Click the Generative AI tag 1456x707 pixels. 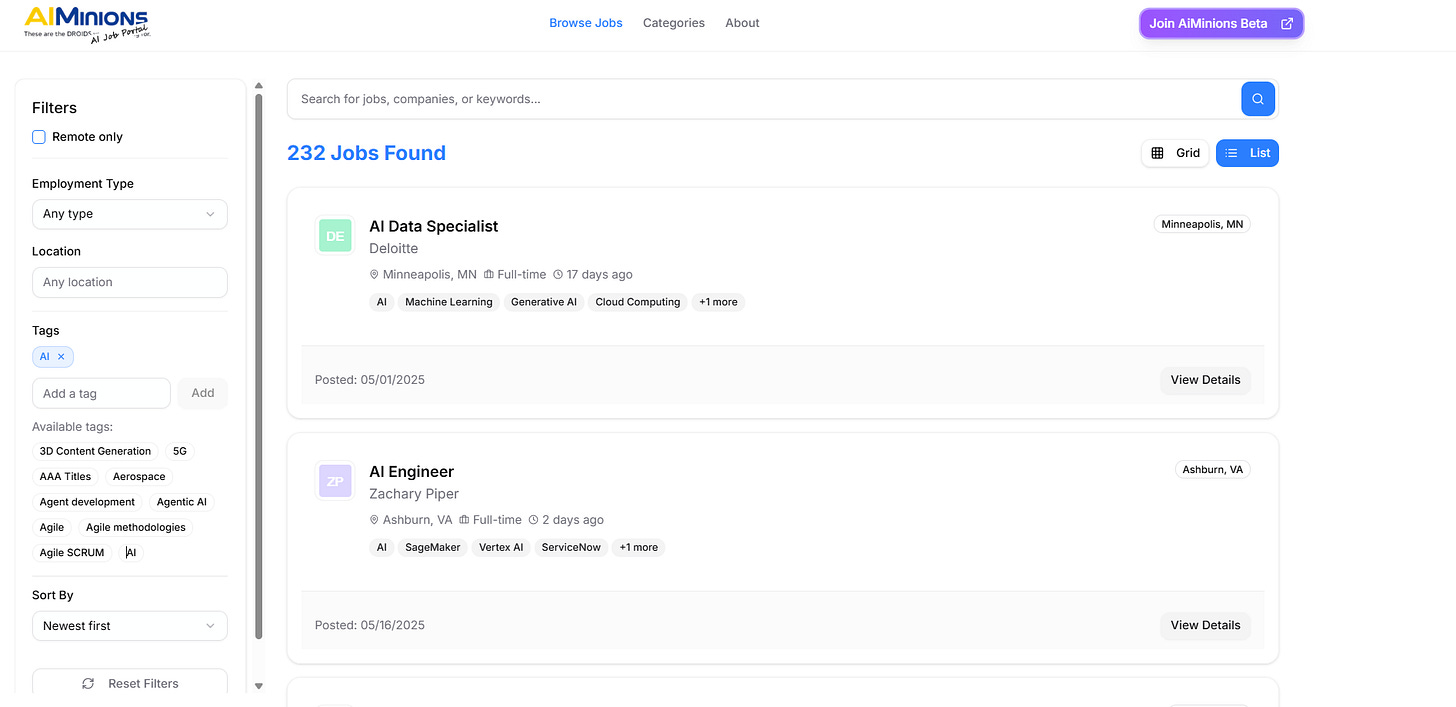pos(544,302)
